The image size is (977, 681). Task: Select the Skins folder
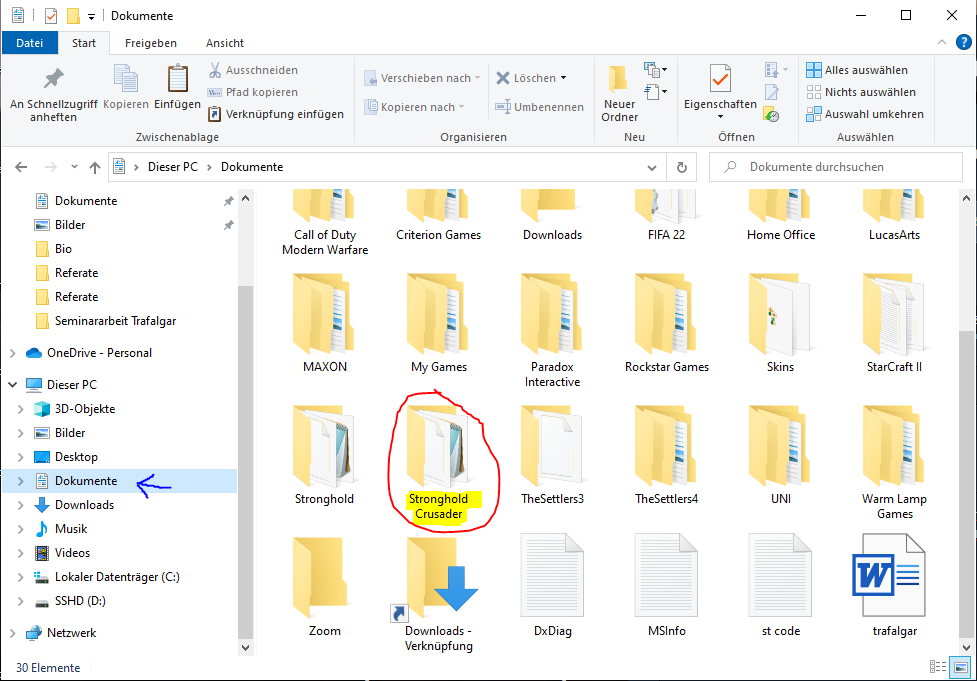click(780, 323)
